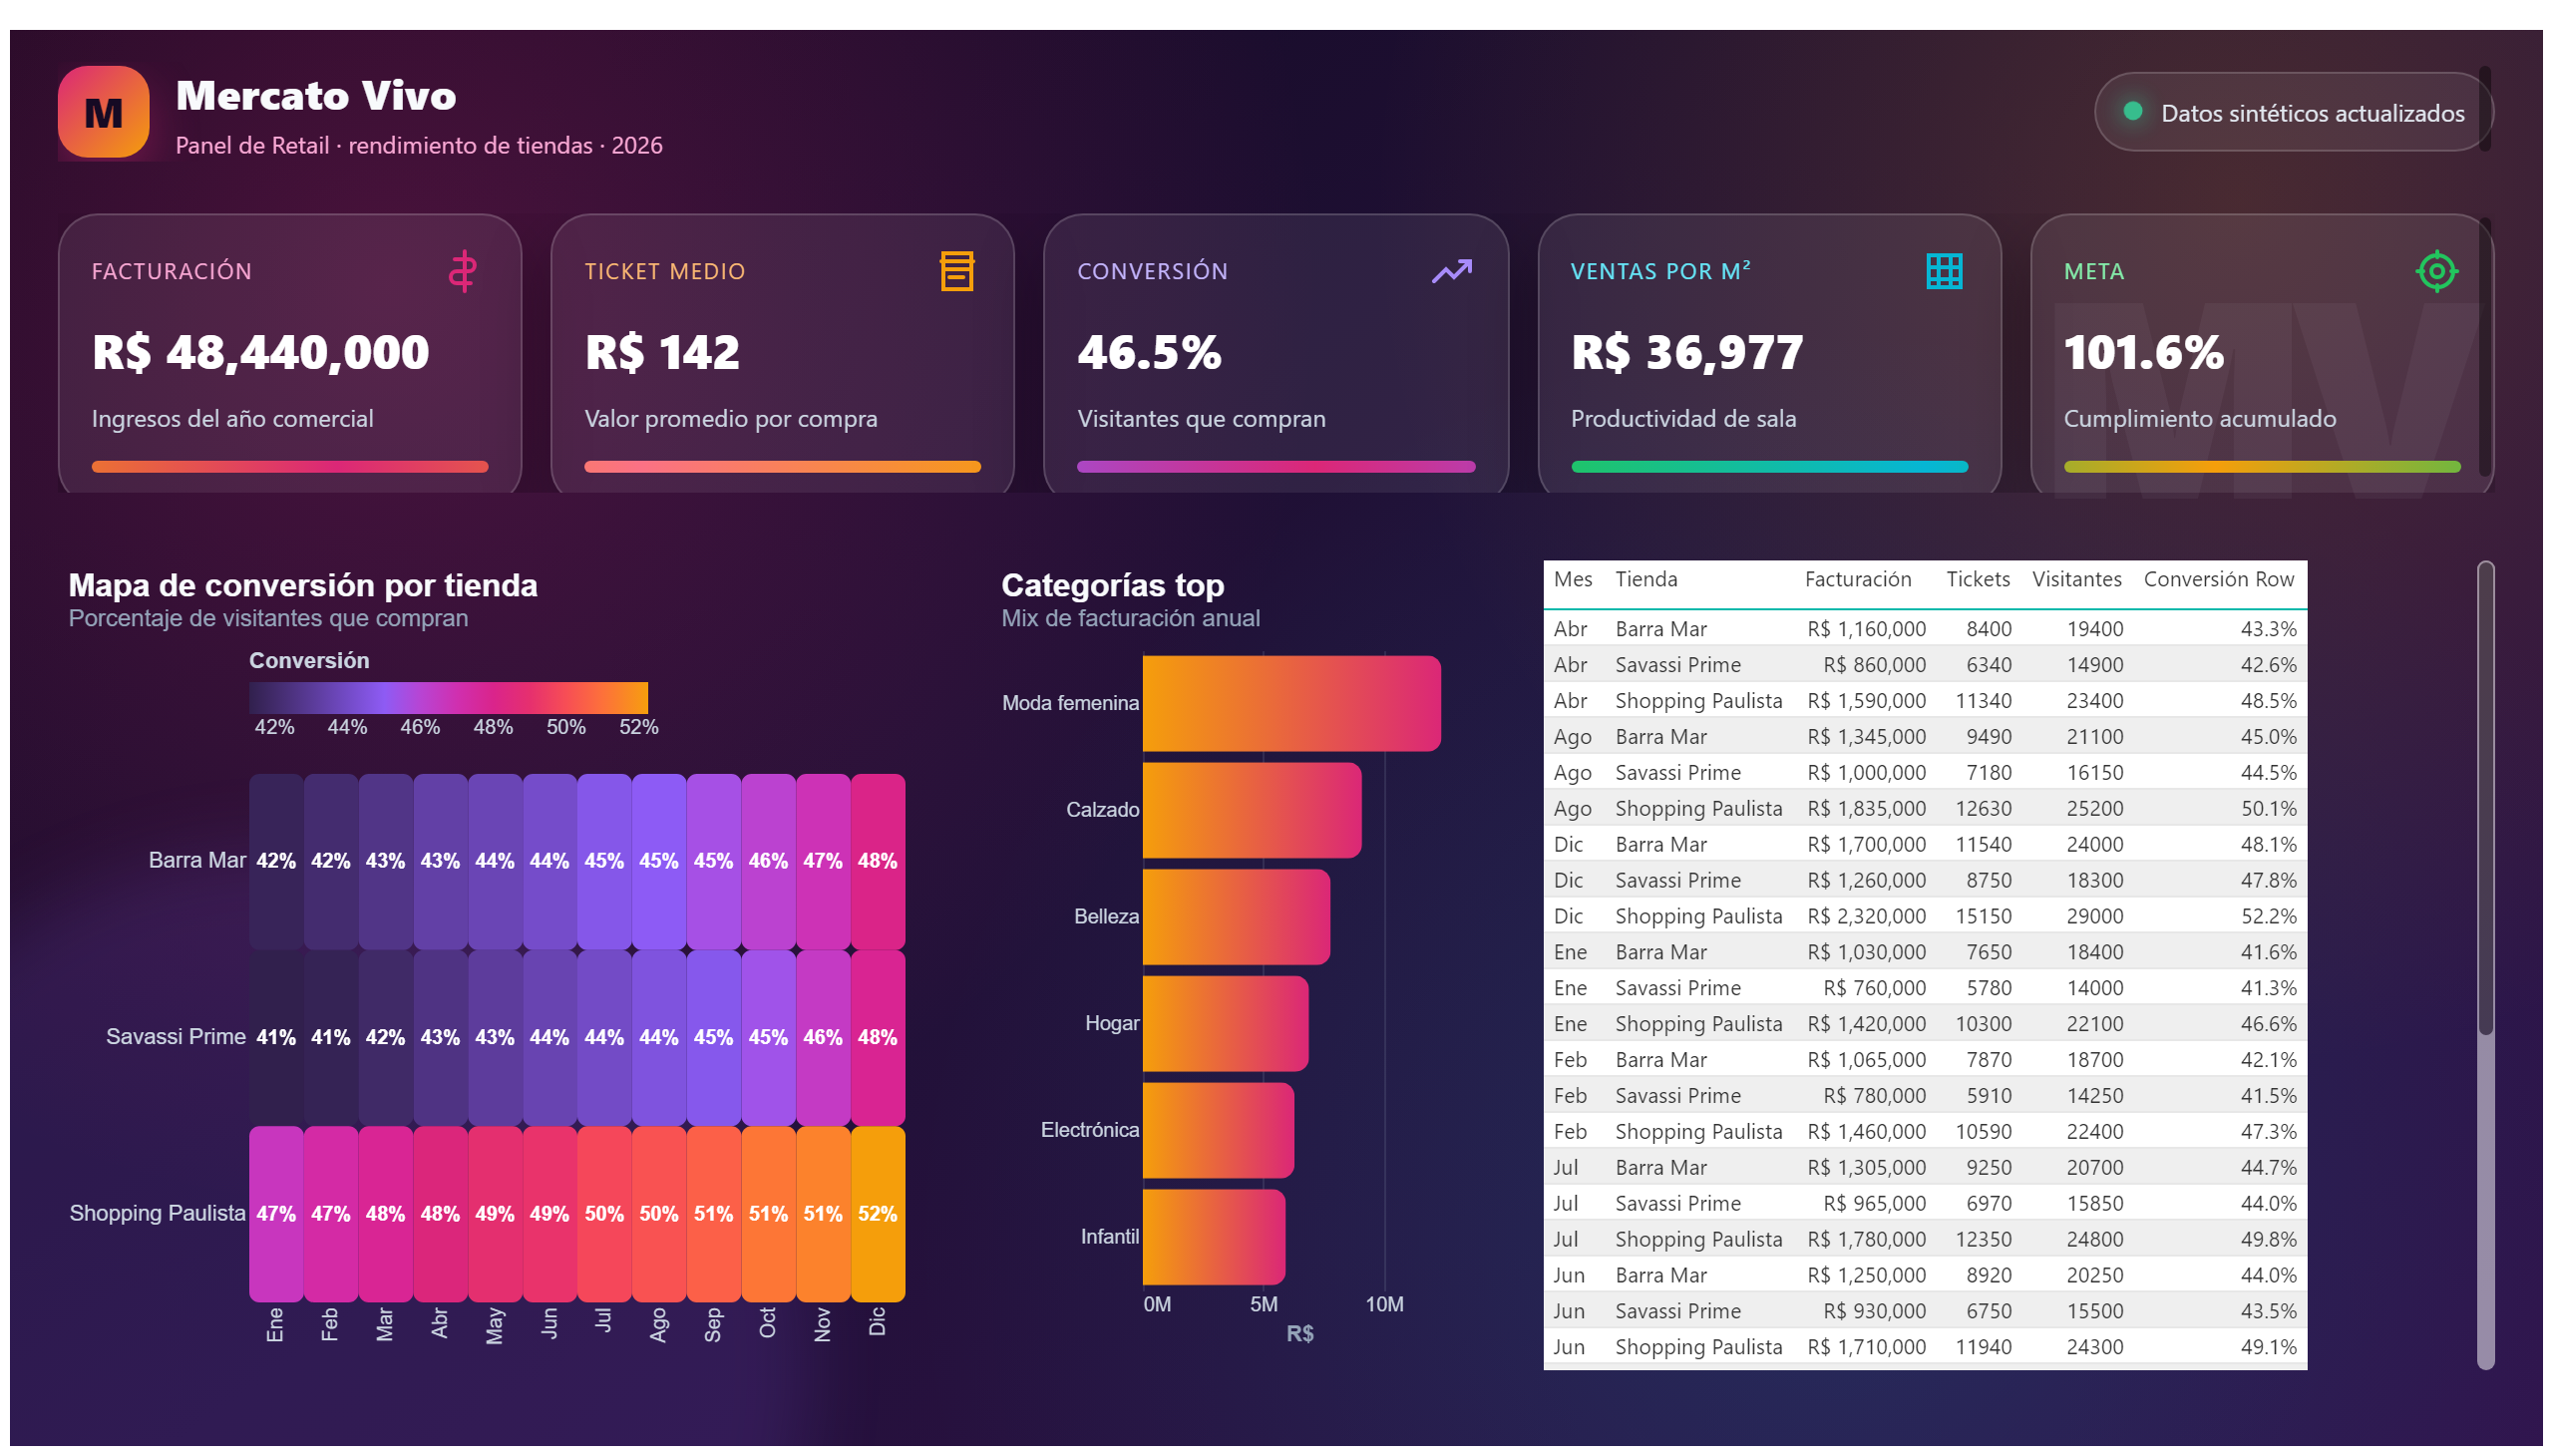Click the Conversión color gradient legend
This screenshot has height=1456, width=2553.
point(448,698)
